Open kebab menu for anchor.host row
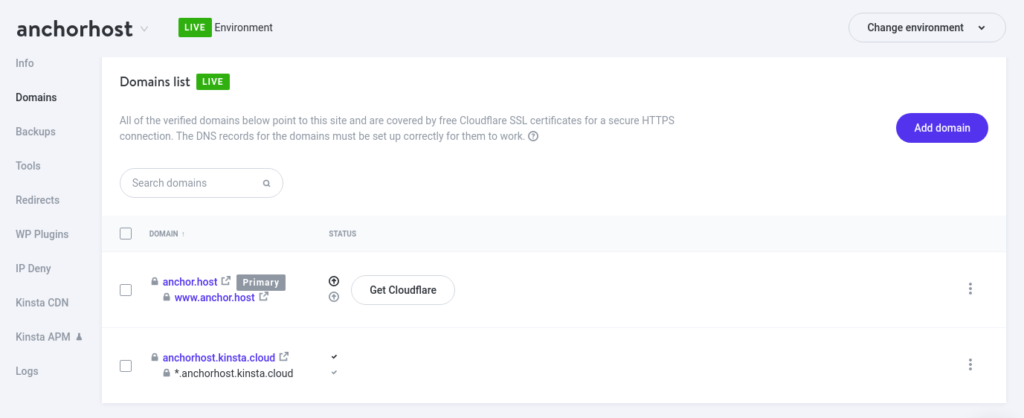The height and width of the screenshot is (418, 1024). coord(970,289)
